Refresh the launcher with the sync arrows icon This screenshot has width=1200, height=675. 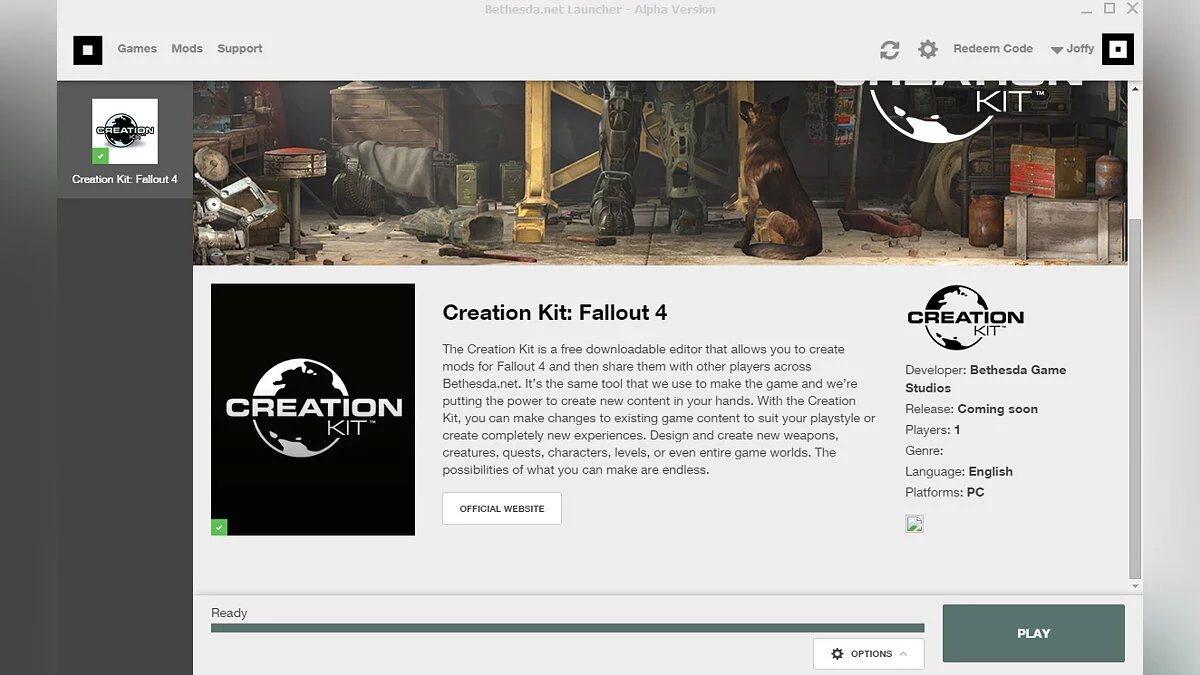(889, 49)
